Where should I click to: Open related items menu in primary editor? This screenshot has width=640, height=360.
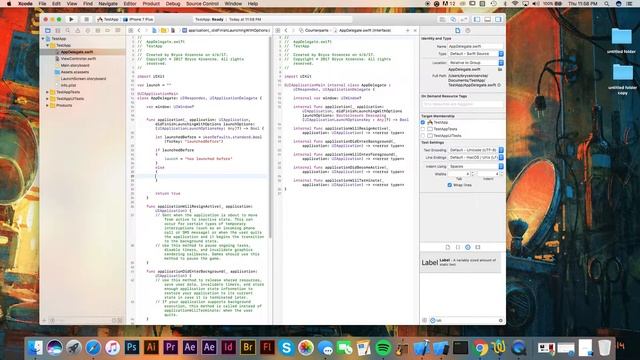131,31
